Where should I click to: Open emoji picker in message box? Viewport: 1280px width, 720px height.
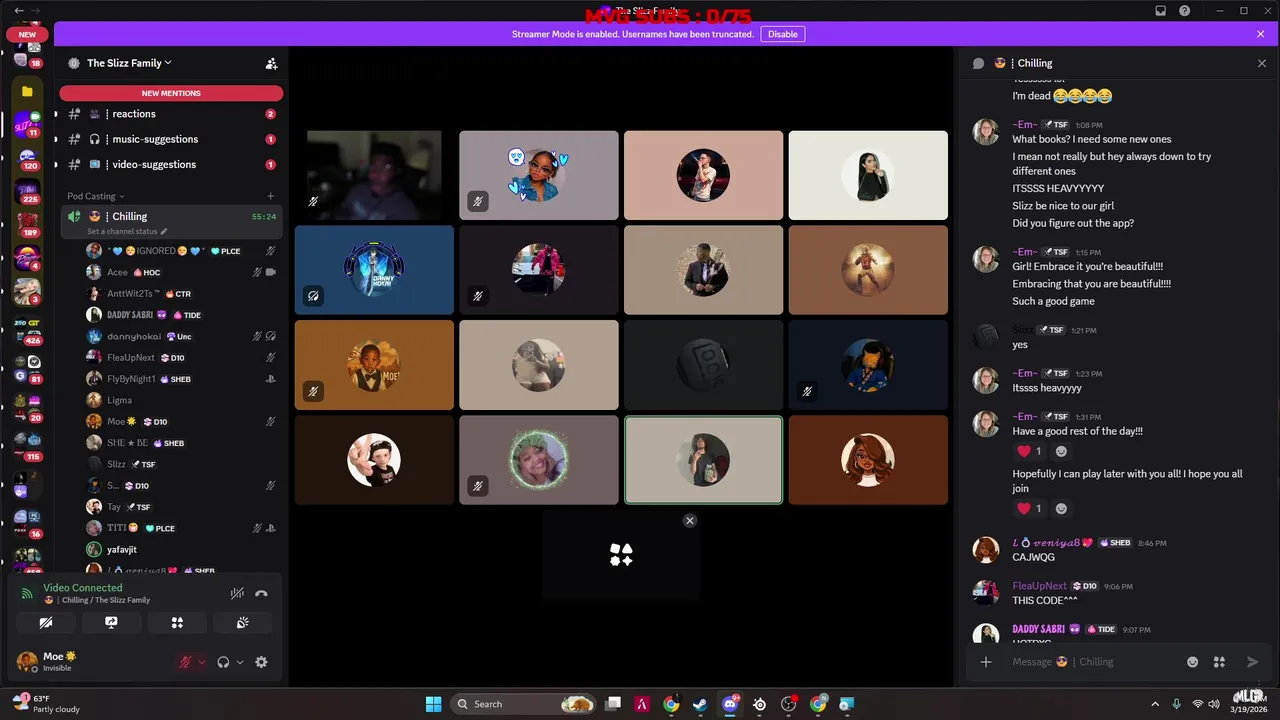click(1192, 662)
